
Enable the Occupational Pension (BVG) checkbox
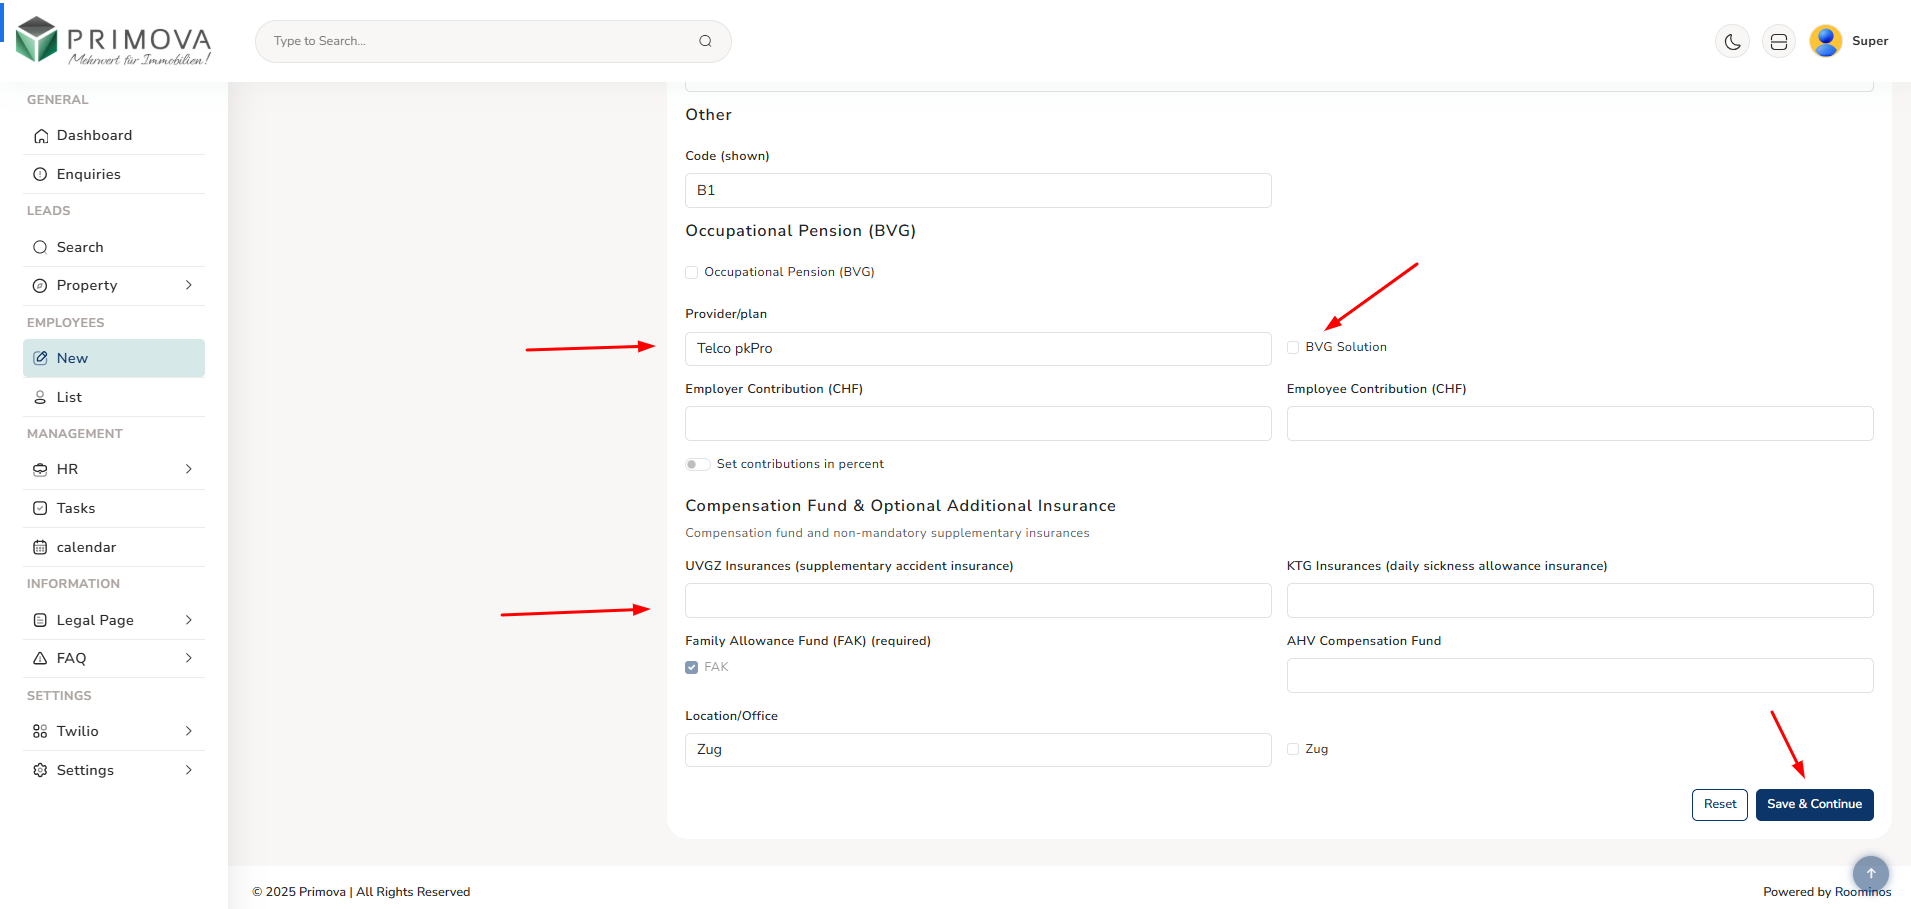click(x=691, y=271)
